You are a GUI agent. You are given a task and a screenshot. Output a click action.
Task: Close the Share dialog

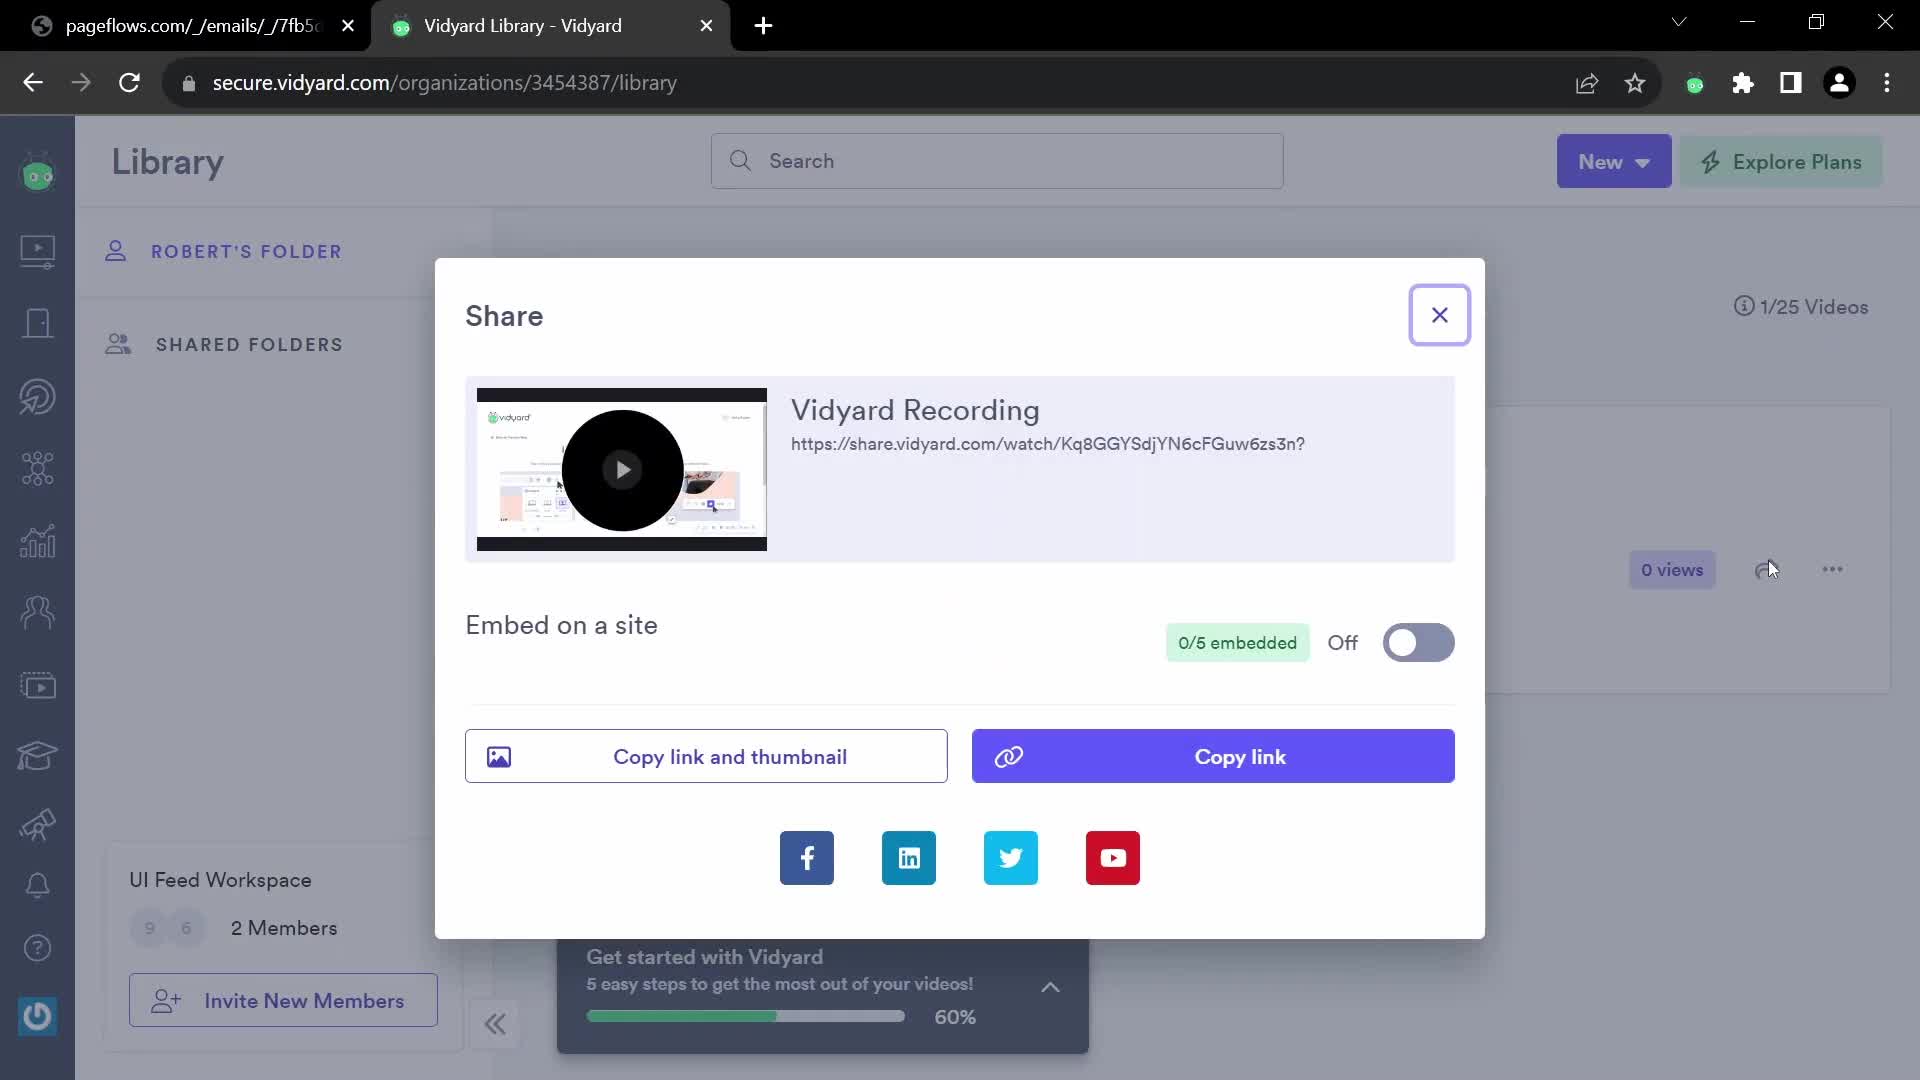click(1440, 315)
